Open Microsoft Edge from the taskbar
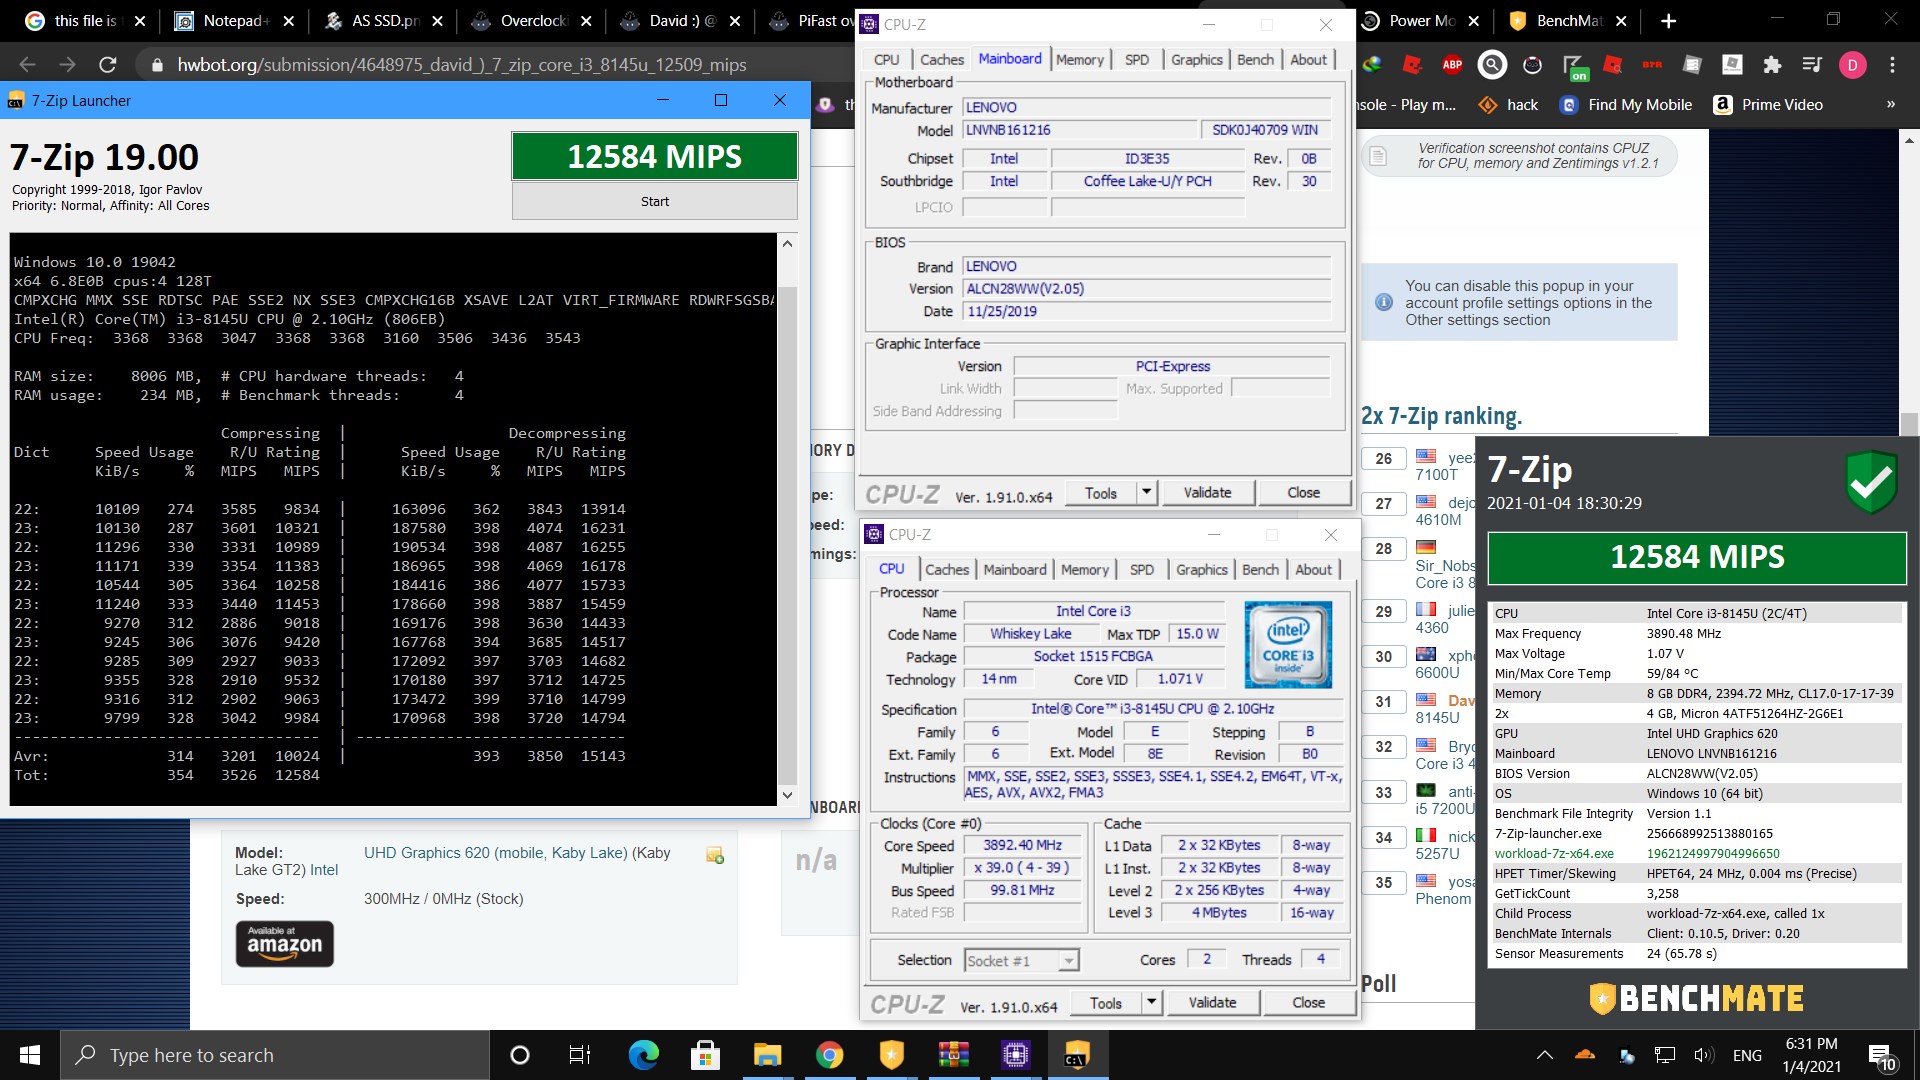Image resolution: width=1920 pixels, height=1080 pixels. pyautogui.click(x=643, y=1055)
